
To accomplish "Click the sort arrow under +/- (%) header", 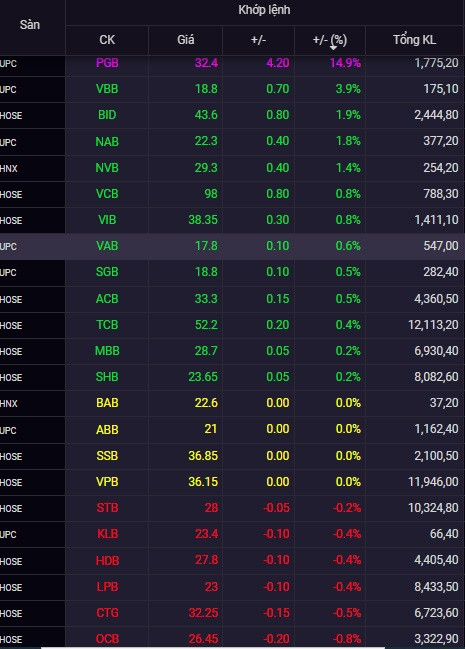I will coord(333,48).
